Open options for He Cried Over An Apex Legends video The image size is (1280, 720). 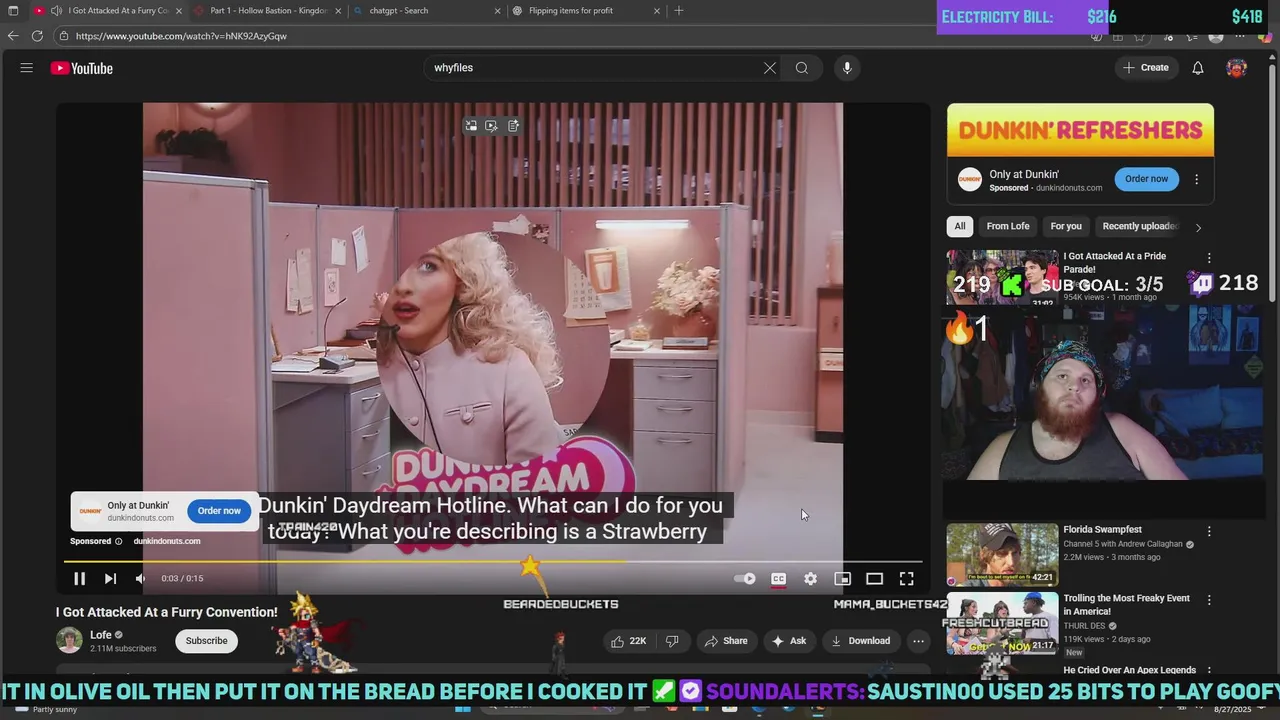(1209, 671)
